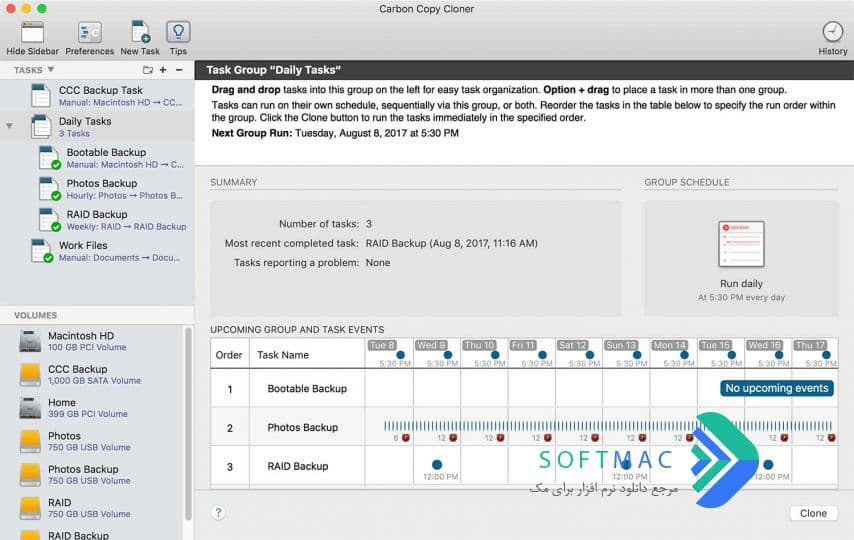Click the Clone button
Screen dimensions: 854x540
coord(813,513)
